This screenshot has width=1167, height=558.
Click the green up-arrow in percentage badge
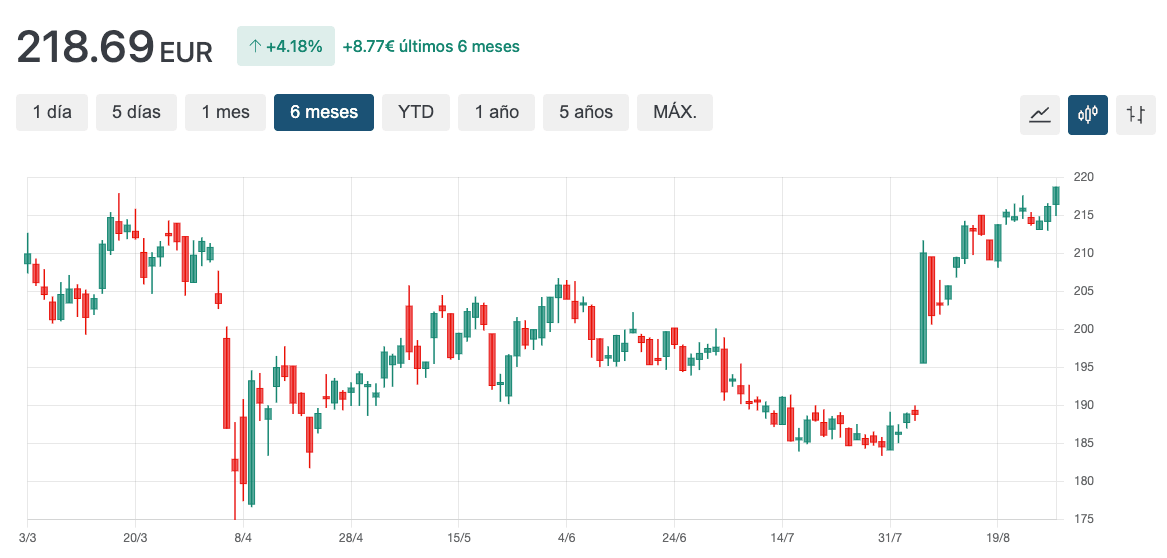pos(254,46)
